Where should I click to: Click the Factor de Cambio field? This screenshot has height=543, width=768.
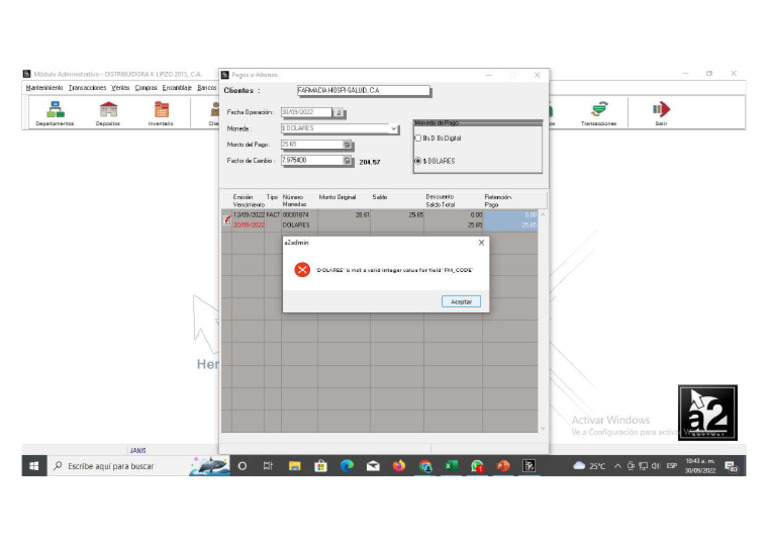(312, 161)
